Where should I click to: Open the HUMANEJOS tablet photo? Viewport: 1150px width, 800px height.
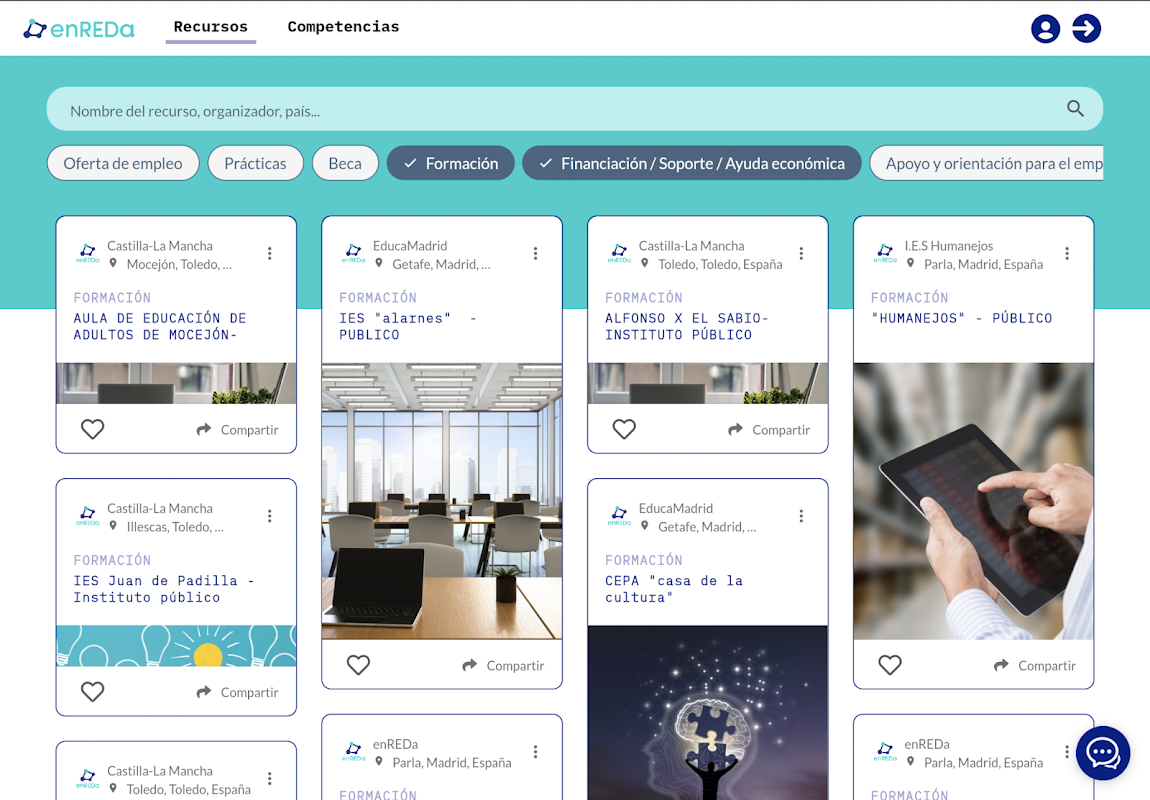point(973,501)
